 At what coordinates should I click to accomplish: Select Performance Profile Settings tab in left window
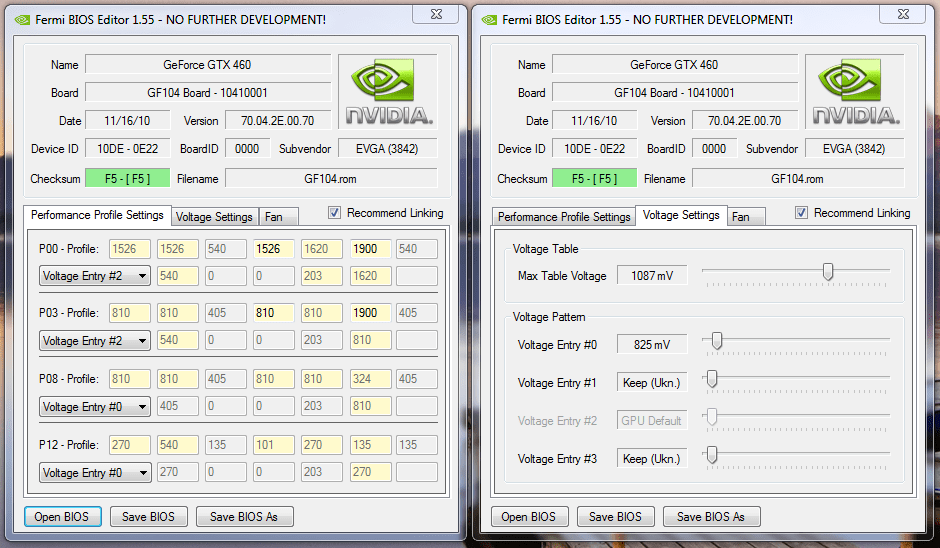tap(97, 215)
